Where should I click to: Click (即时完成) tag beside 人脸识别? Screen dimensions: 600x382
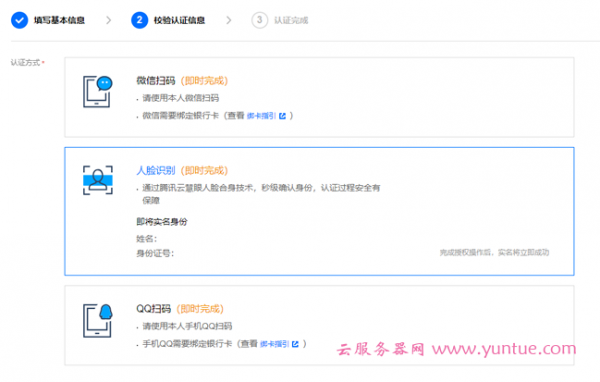pyautogui.click(x=204, y=170)
